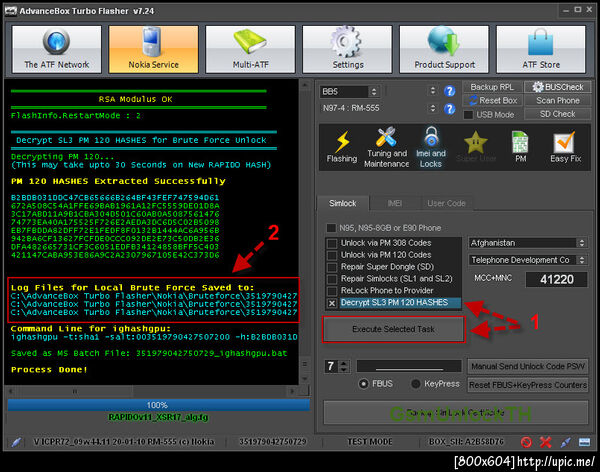Image resolution: width=600 pixels, height=472 pixels.
Task: Open the Multi-ATF section
Action: click(250, 49)
